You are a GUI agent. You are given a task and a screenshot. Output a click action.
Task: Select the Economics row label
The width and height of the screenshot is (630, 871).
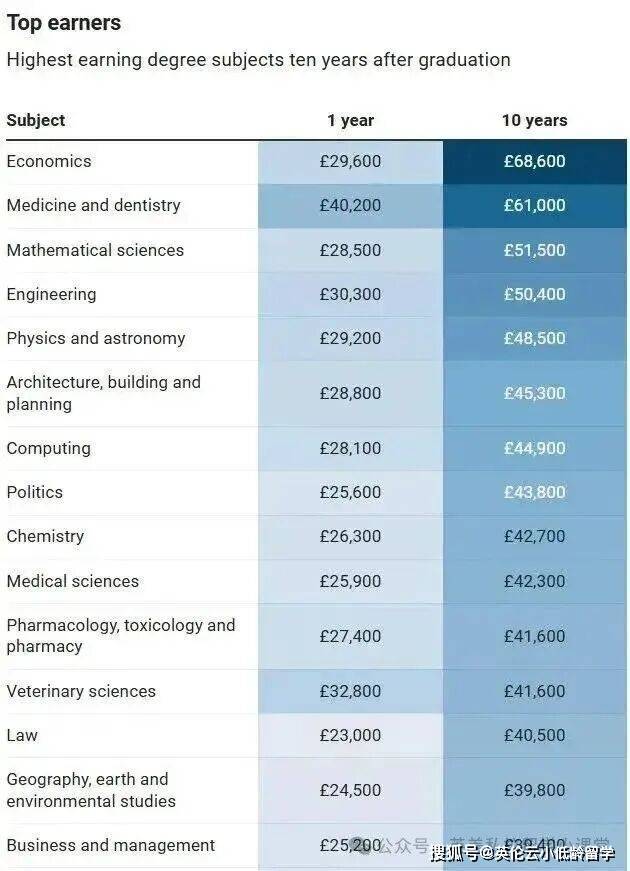coord(49,161)
